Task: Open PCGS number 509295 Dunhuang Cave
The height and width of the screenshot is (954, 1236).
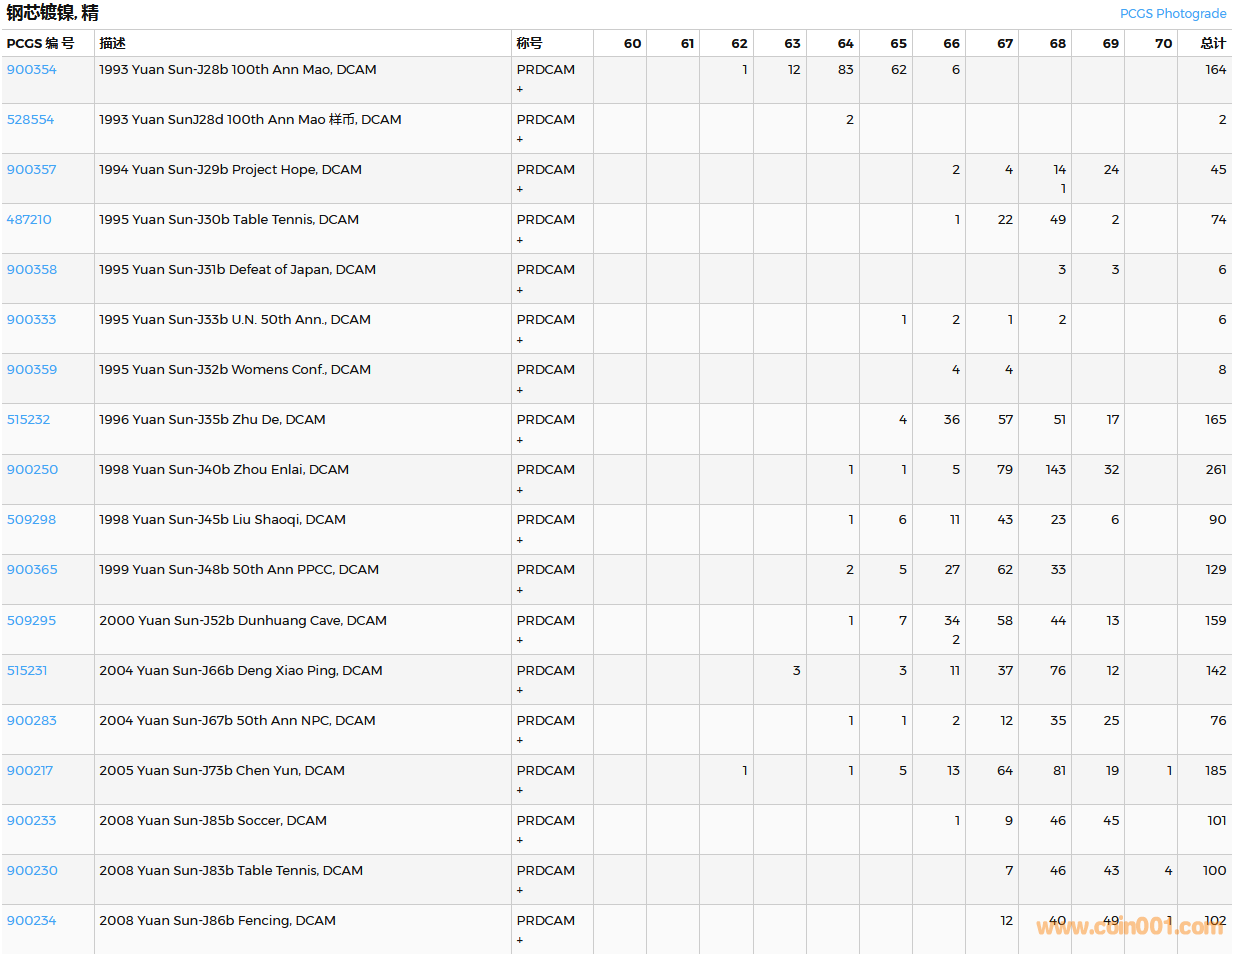Action: [32, 621]
